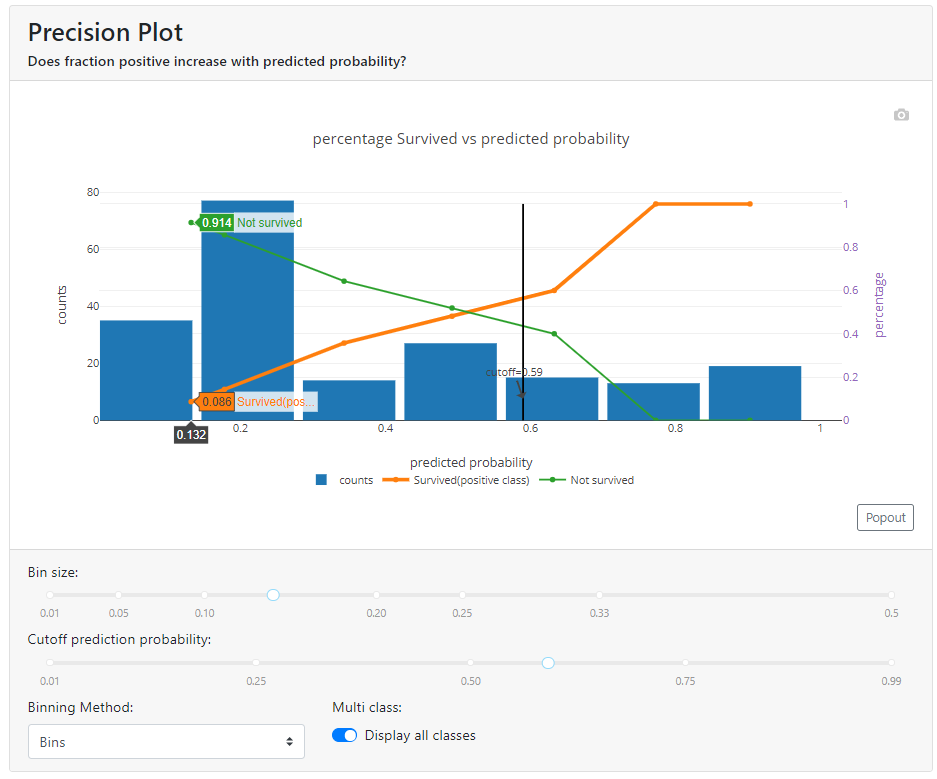
Task: Click the Popout button
Action: (x=884, y=517)
